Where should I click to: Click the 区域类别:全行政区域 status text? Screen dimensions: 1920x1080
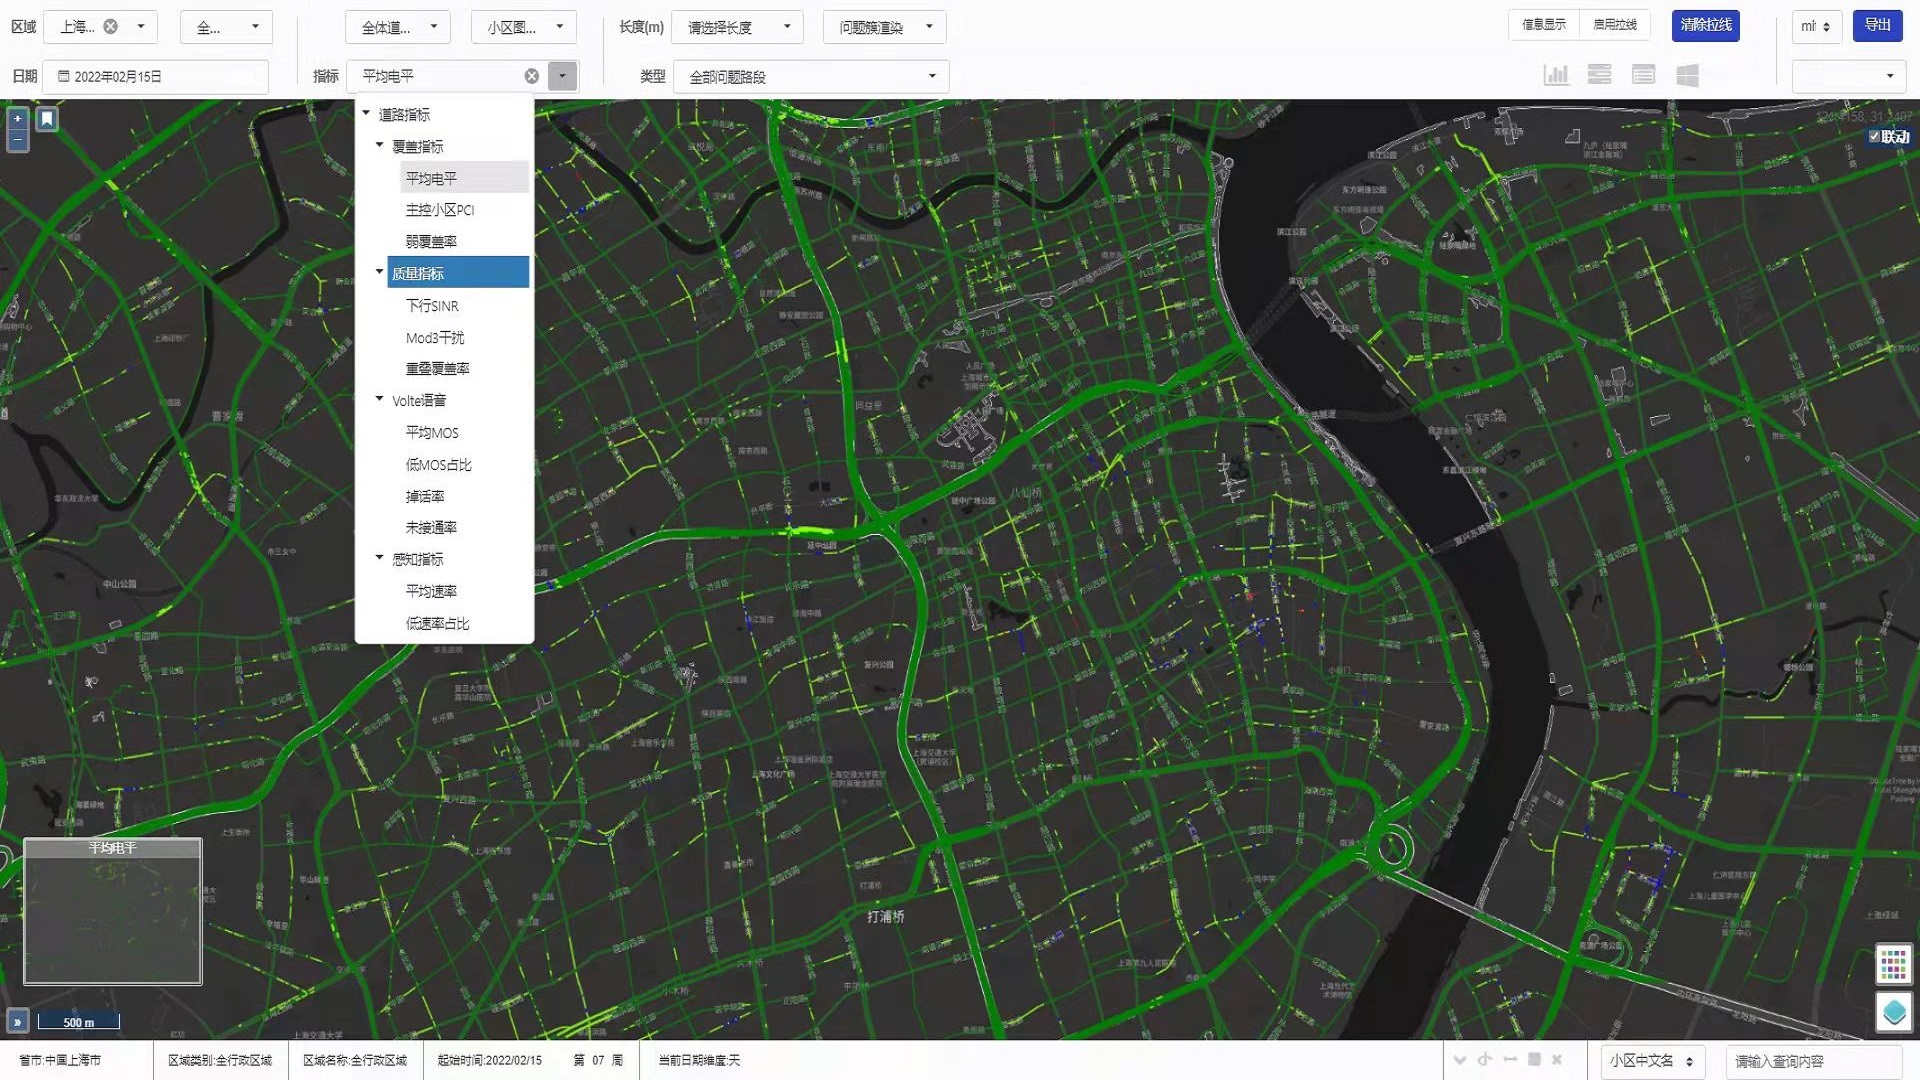220,1060
